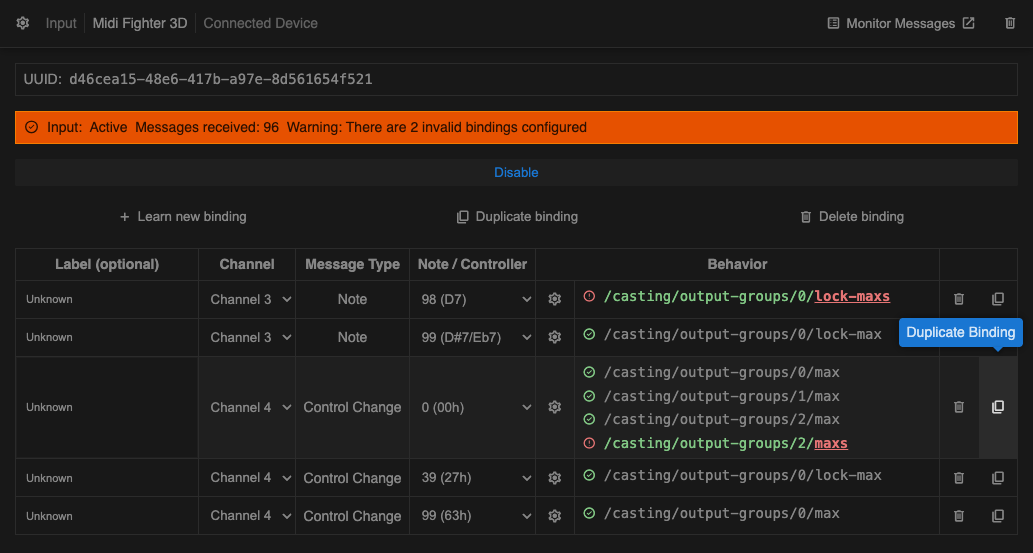Image resolution: width=1033 pixels, height=553 pixels.
Task: Click the Input label in header
Action: pyautogui.click(x=61, y=23)
